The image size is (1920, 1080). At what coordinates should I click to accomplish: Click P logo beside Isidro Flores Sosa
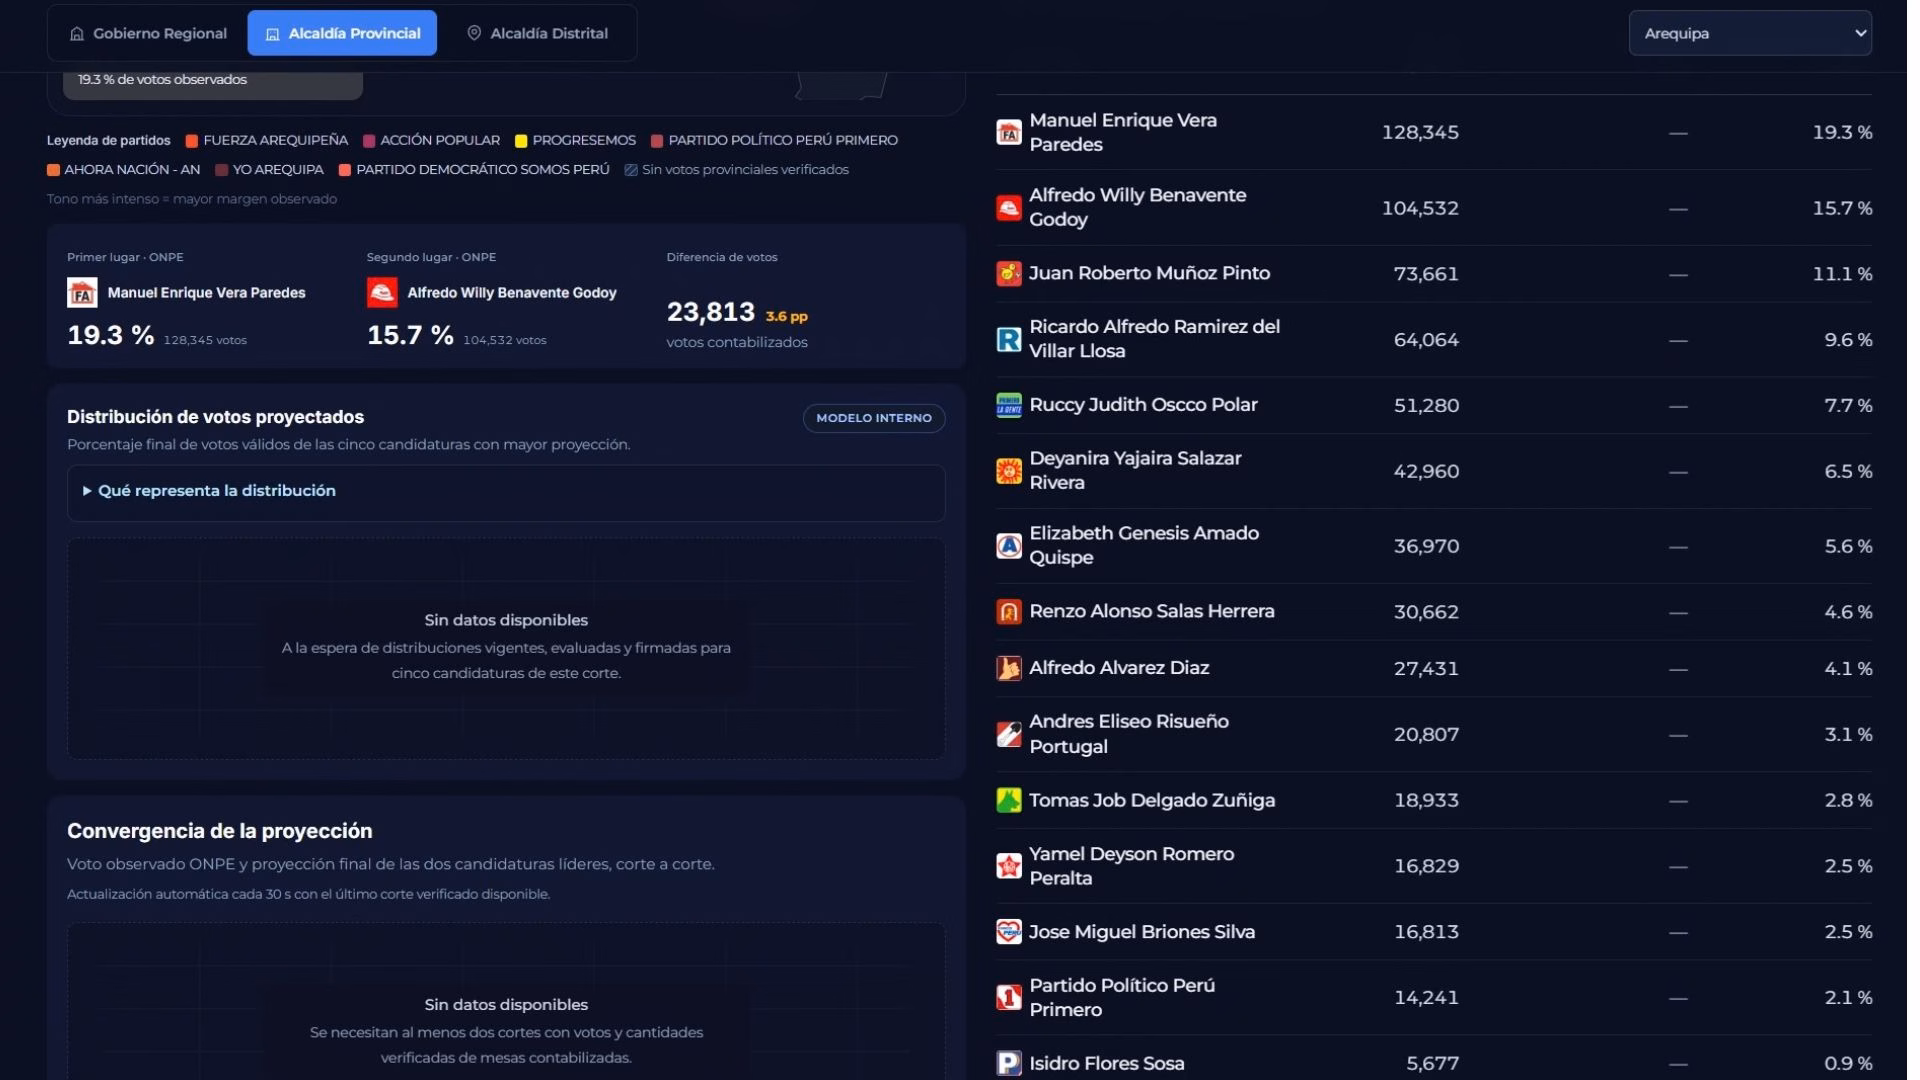click(1008, 1063)
